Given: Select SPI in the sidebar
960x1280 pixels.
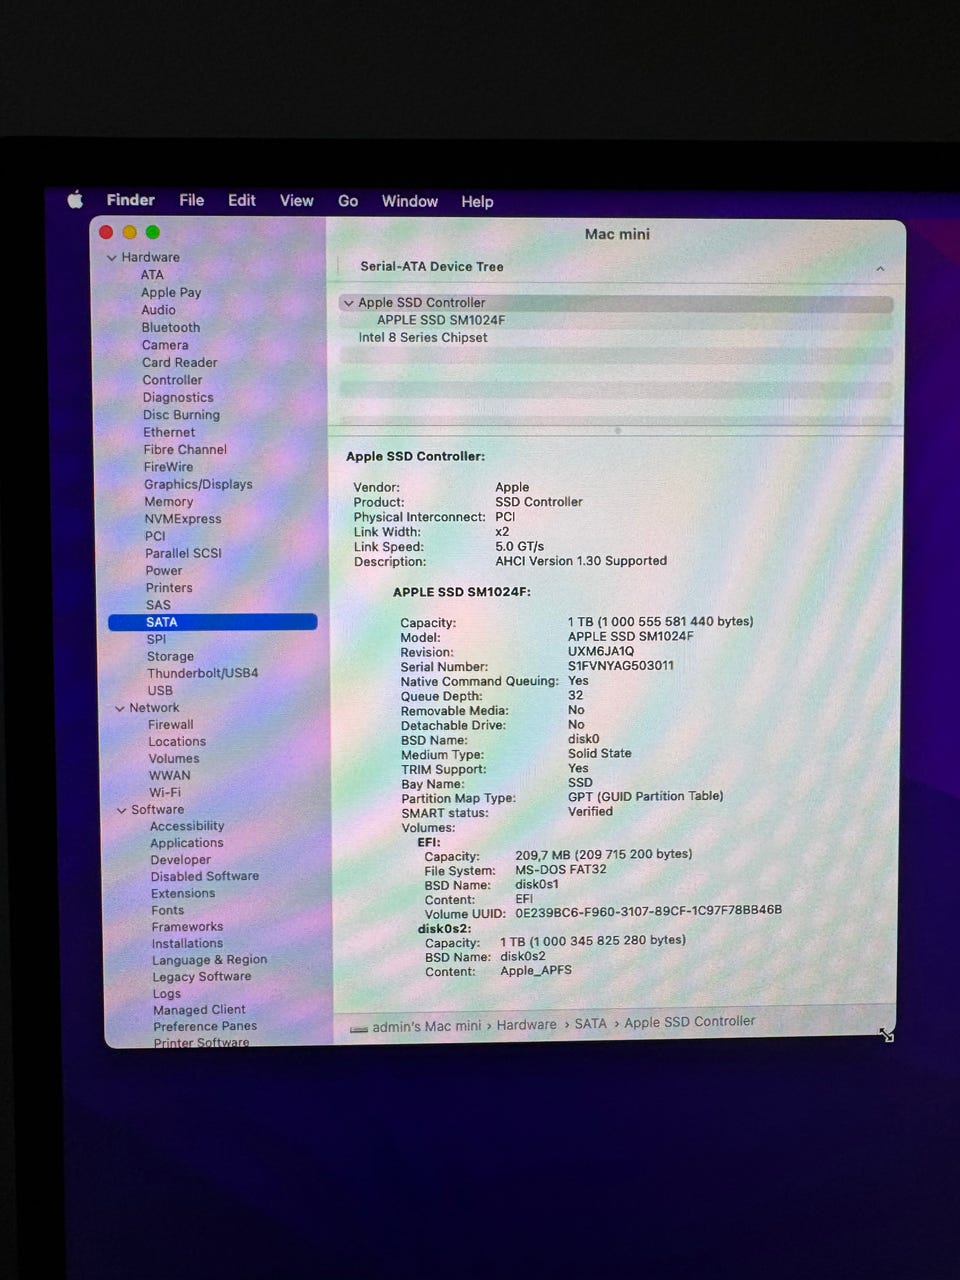Looking at the screenshot, I should click(156, 639).
